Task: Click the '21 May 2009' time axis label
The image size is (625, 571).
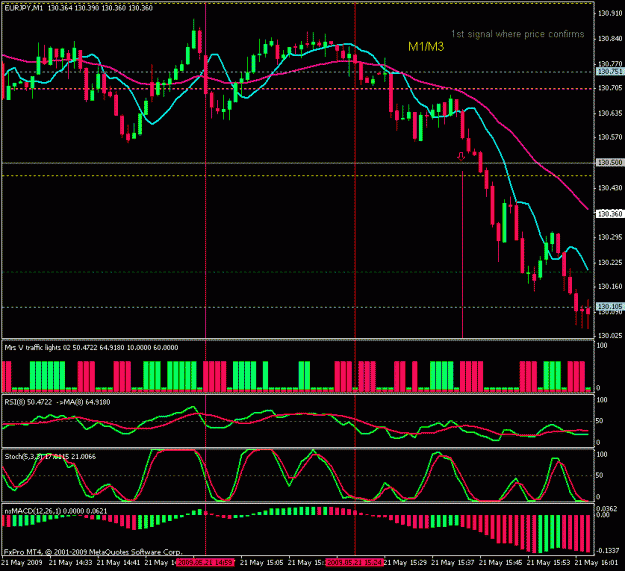Action: (x=22, y=563)
